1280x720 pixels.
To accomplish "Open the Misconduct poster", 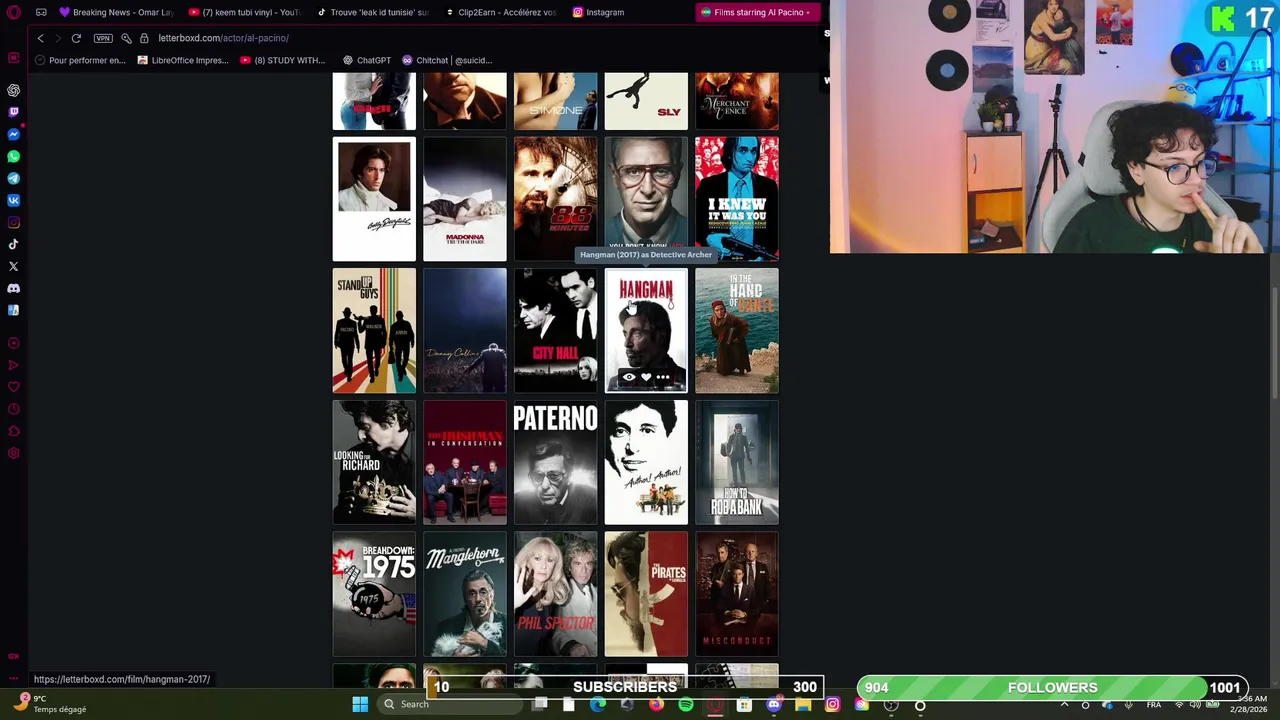I will pos(737,594).
